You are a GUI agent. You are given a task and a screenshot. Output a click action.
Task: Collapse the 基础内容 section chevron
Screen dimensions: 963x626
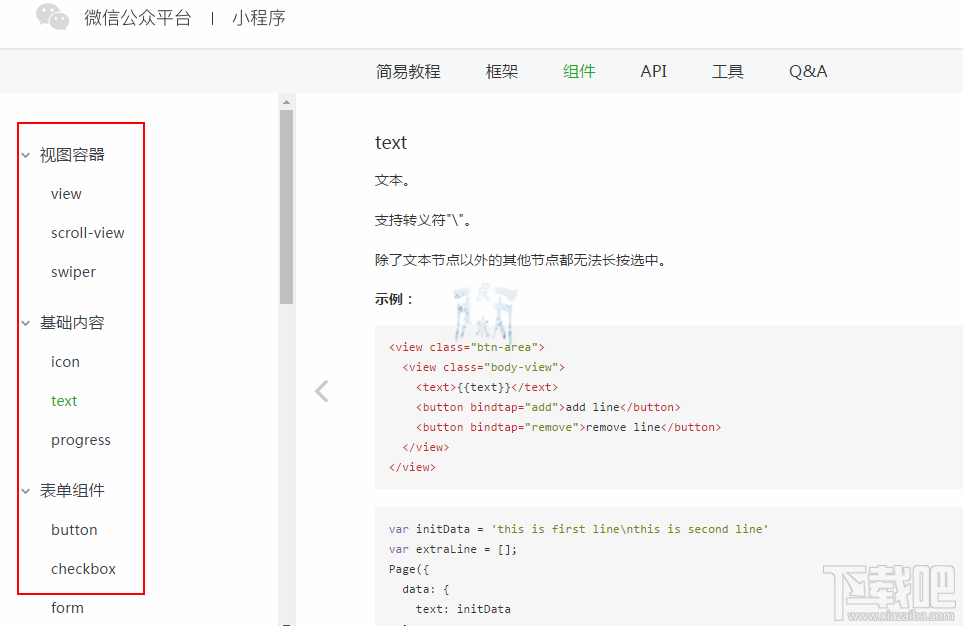[x=26, y=323]
